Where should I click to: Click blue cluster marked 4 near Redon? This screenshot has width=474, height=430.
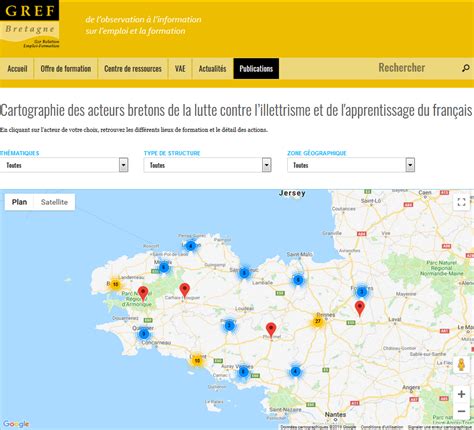click(x=295, y=371)
